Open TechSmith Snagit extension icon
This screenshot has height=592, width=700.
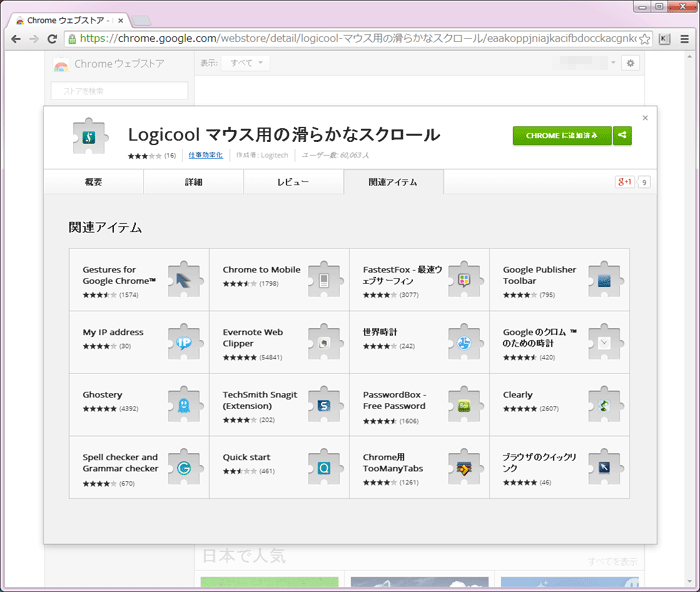pos(325,405)
